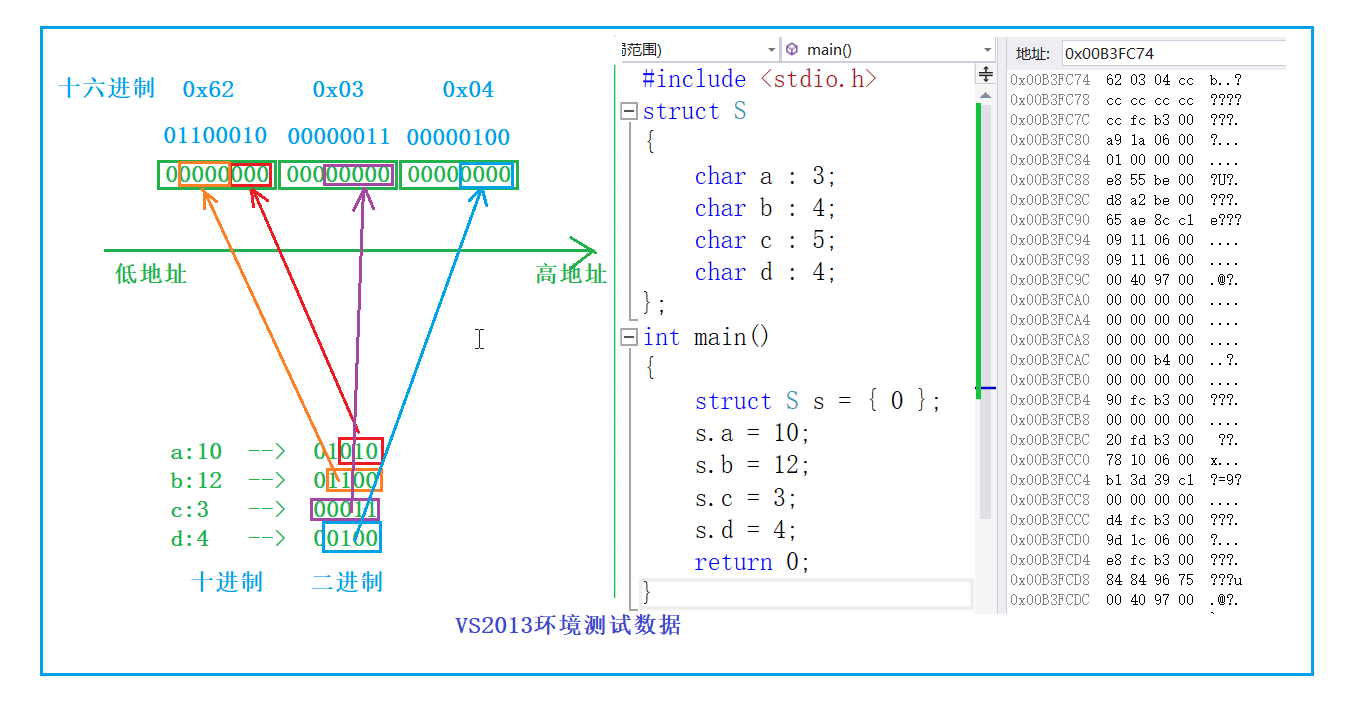Click the statement s.a = 10;
Image resolution: width=1354 pixels, height=722 pixels.
[x=750, y=433]
